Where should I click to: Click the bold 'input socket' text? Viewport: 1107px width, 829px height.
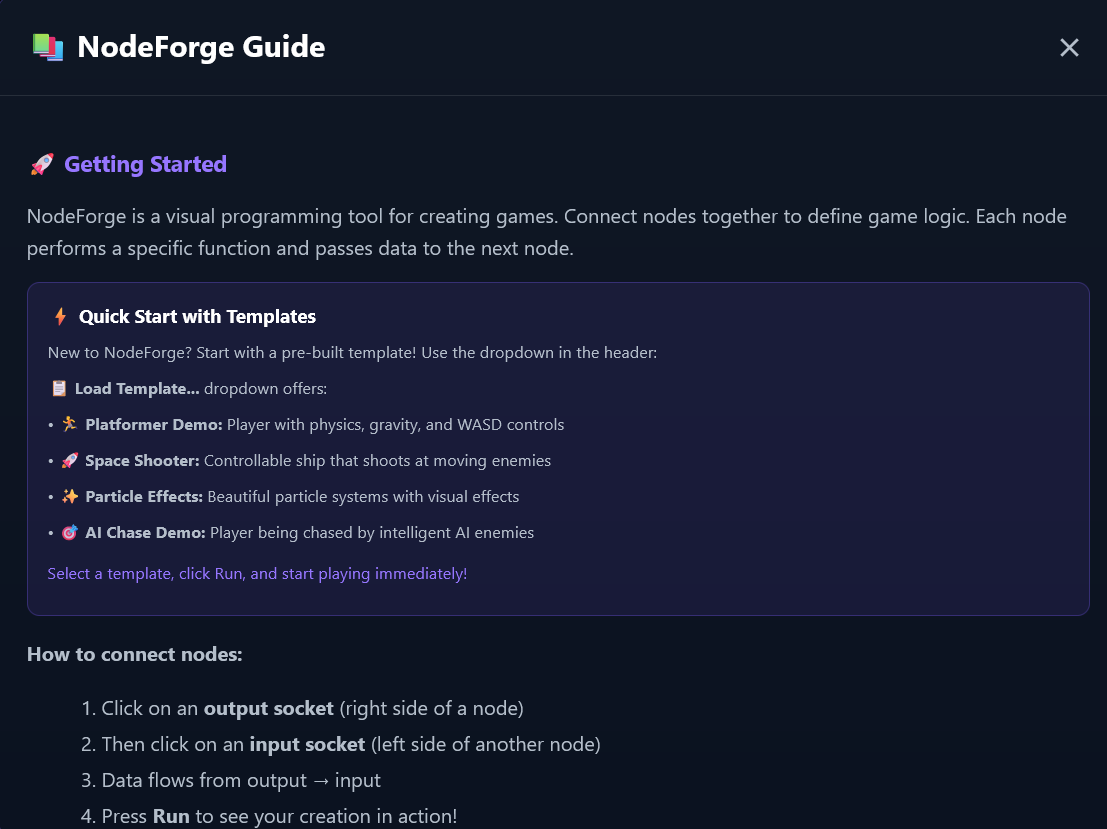[x=307, y=745]
